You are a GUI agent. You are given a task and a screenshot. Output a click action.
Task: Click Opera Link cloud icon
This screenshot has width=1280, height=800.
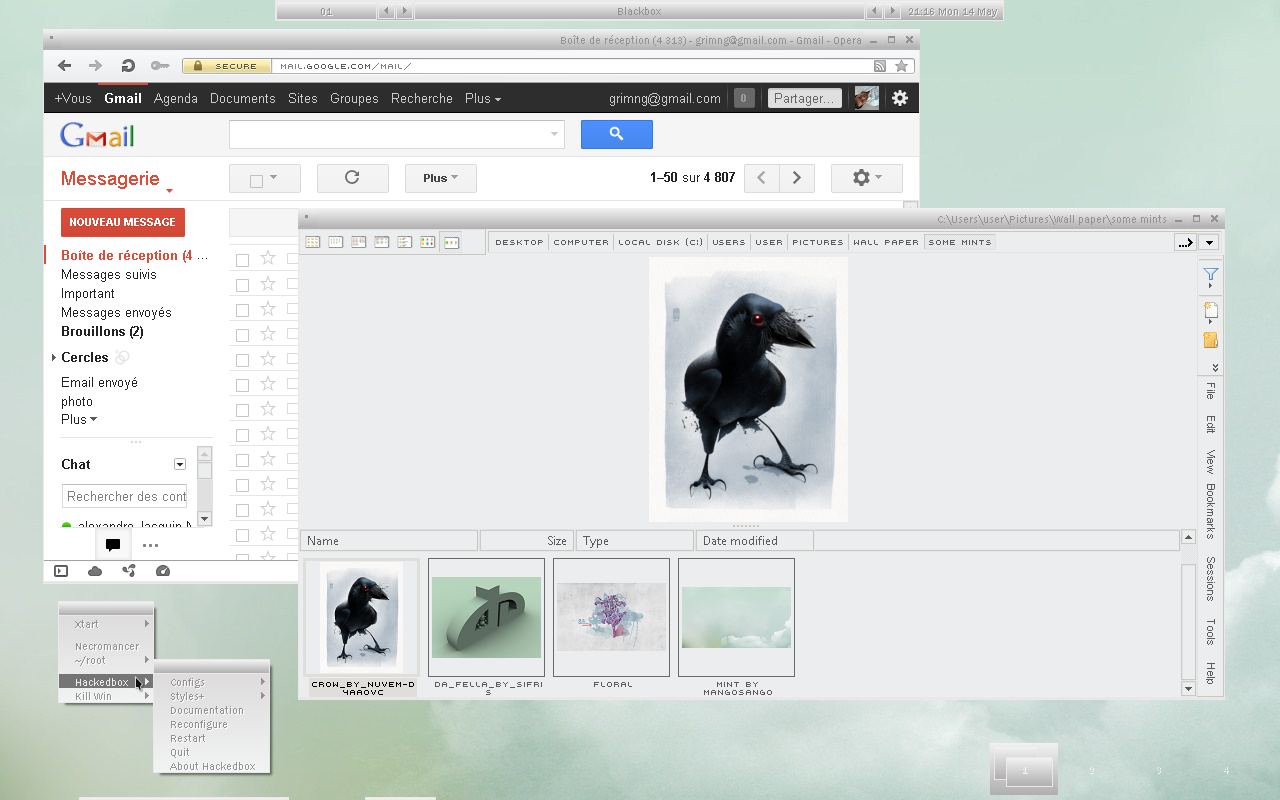click(95, 571)
